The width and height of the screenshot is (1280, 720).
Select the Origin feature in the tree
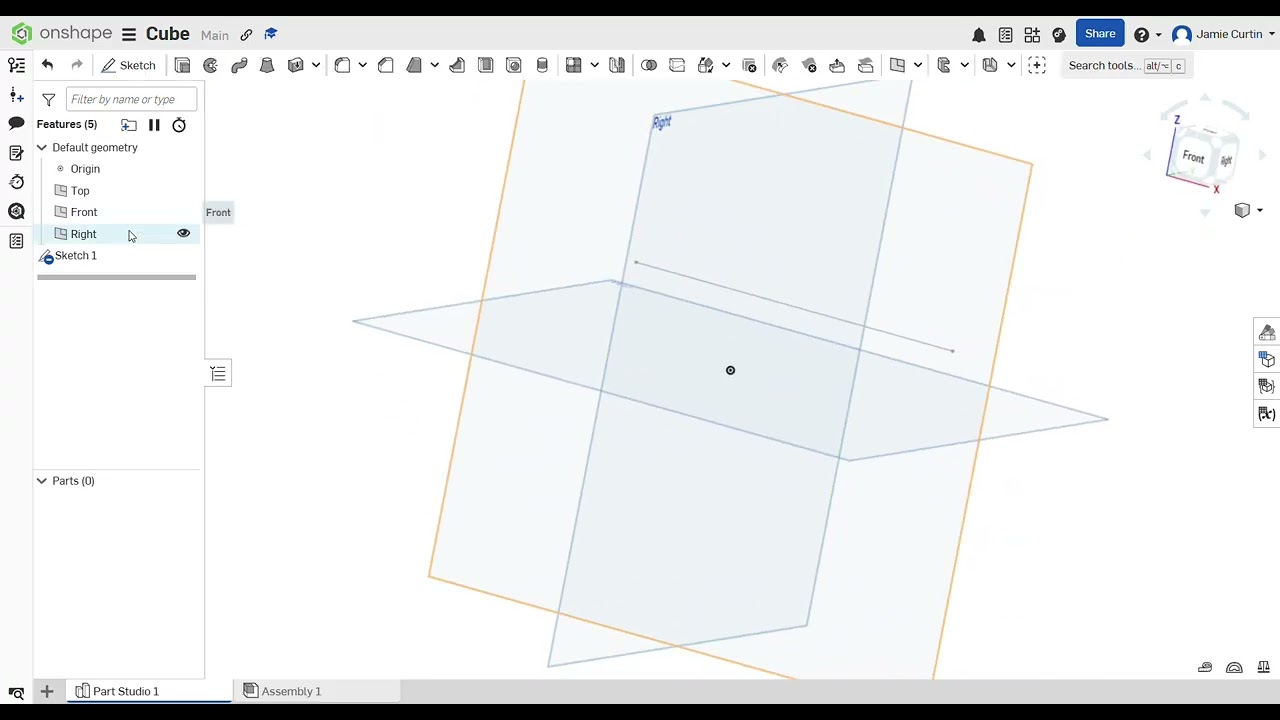click(85, 169)
